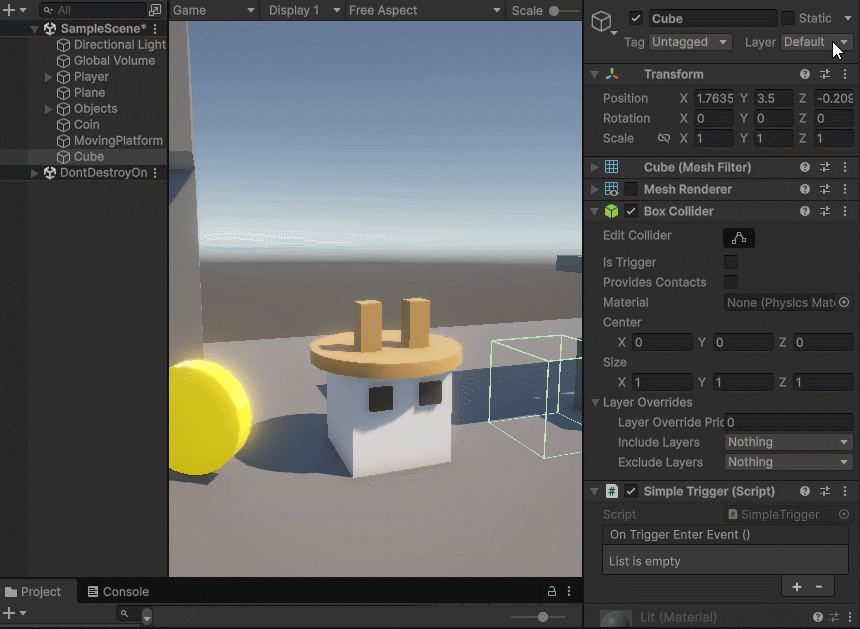Viewport: 860px width, 629px height.
Task: Remove event with the minus button
Action: (x=818, y=587)
